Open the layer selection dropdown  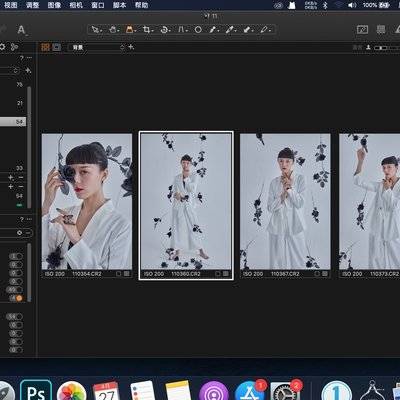click(96, 47)
